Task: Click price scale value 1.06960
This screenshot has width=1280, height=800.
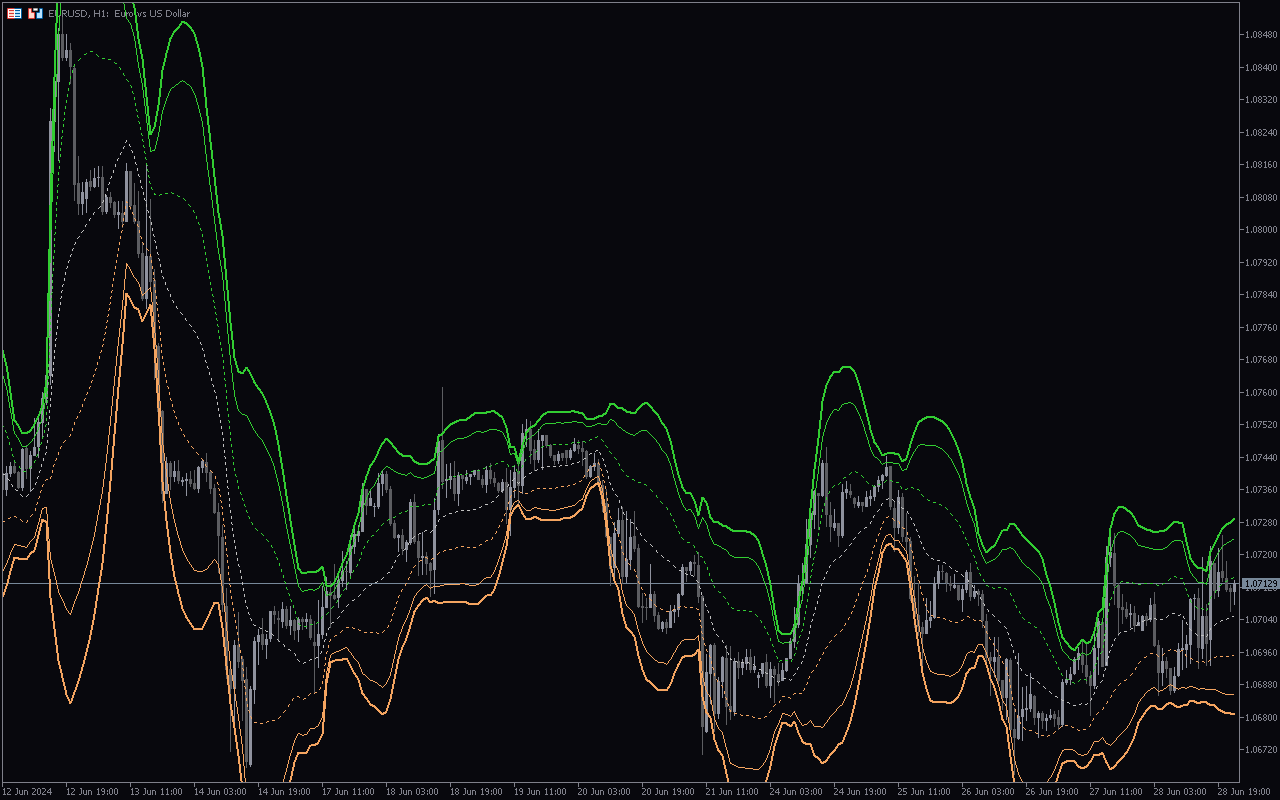Action: [x=1260, y=652]
